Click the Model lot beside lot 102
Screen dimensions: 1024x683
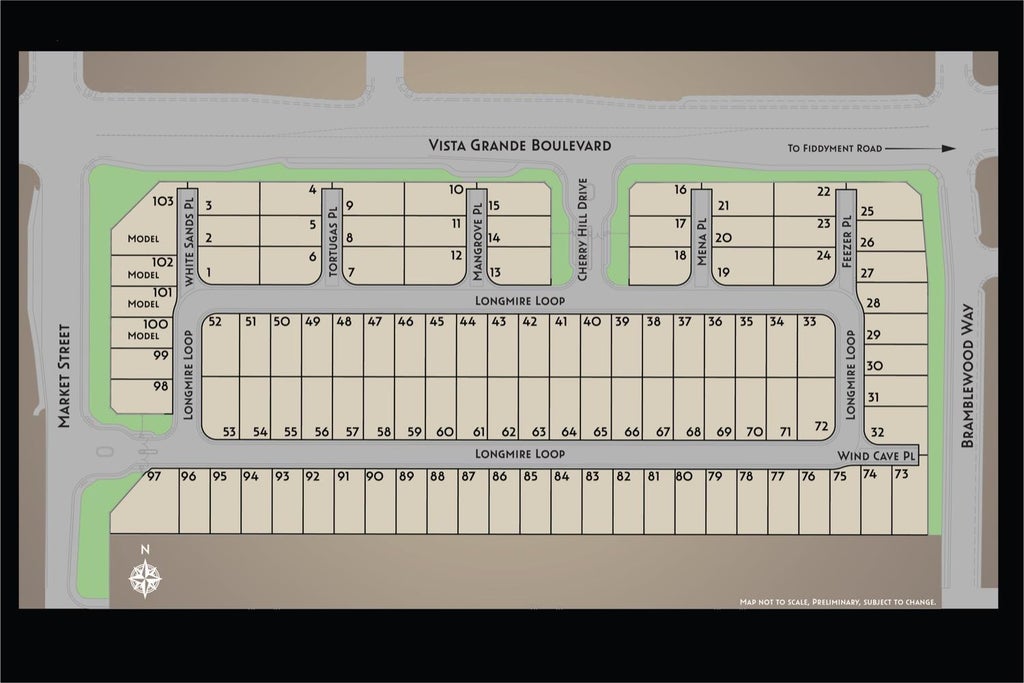pyautogui.click(x=144, y=270)
